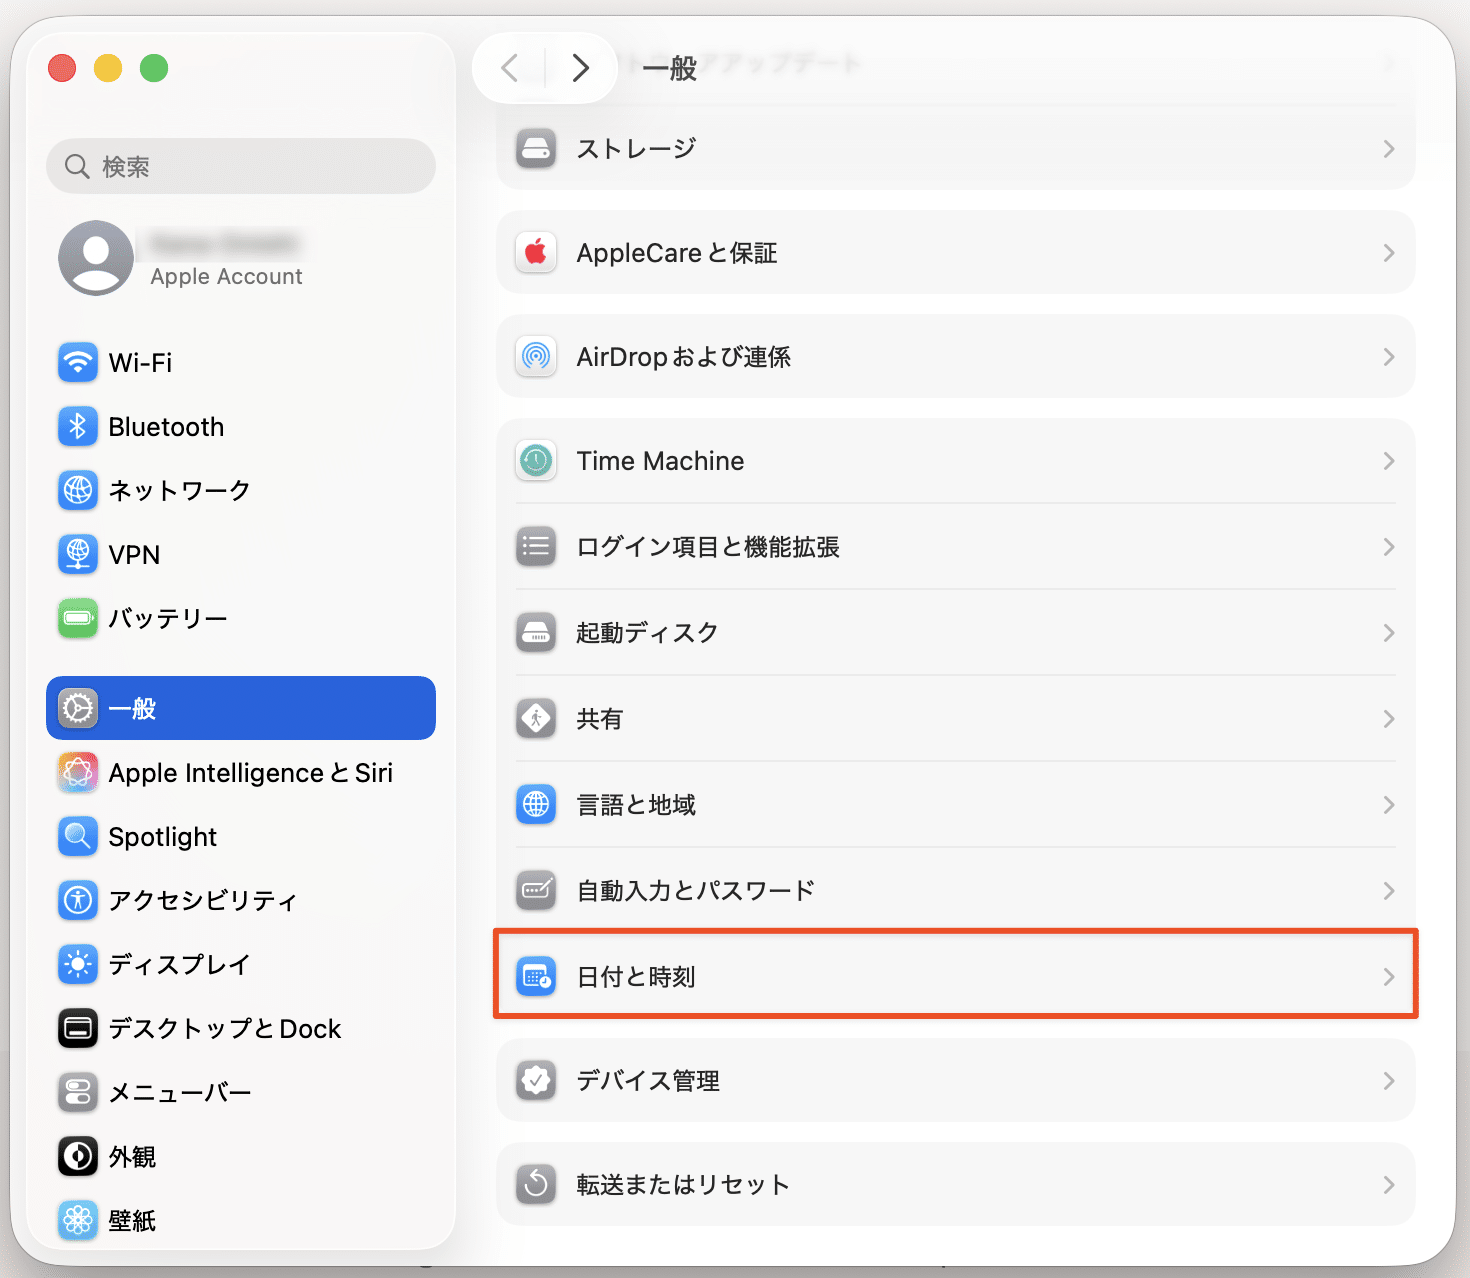The height and width of the screenshot is (1278, 1470).
Task: Expand the ストレージ row chevron
Action: coord(1389,149)
